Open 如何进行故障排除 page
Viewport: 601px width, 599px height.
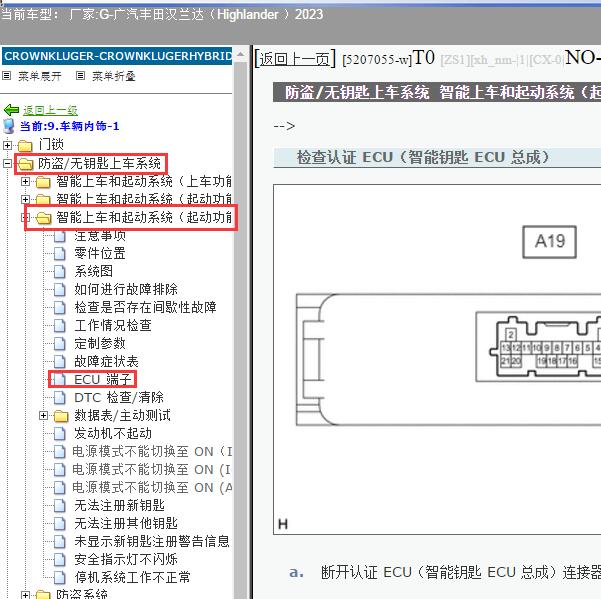[126, 289]
